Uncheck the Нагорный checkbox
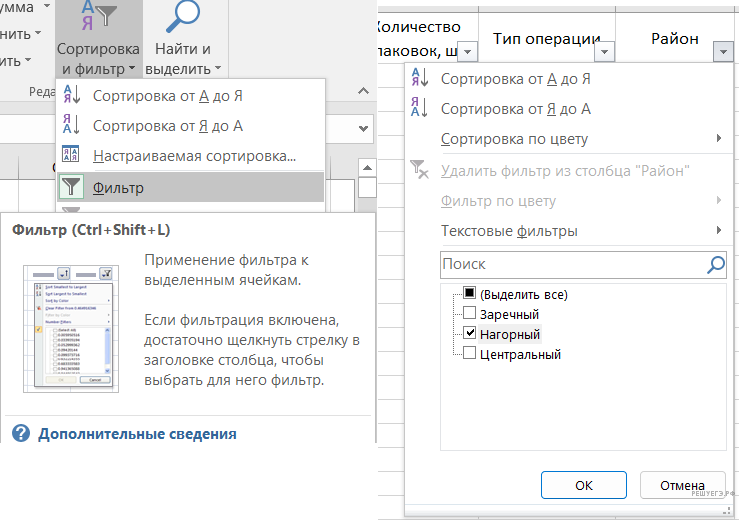 [x=470, y=334]
